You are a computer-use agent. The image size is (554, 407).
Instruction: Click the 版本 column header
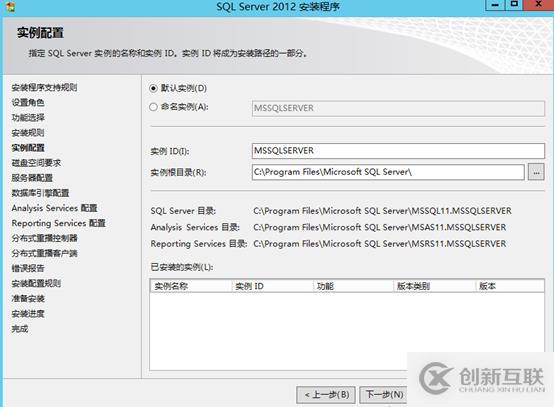[510, 286]
